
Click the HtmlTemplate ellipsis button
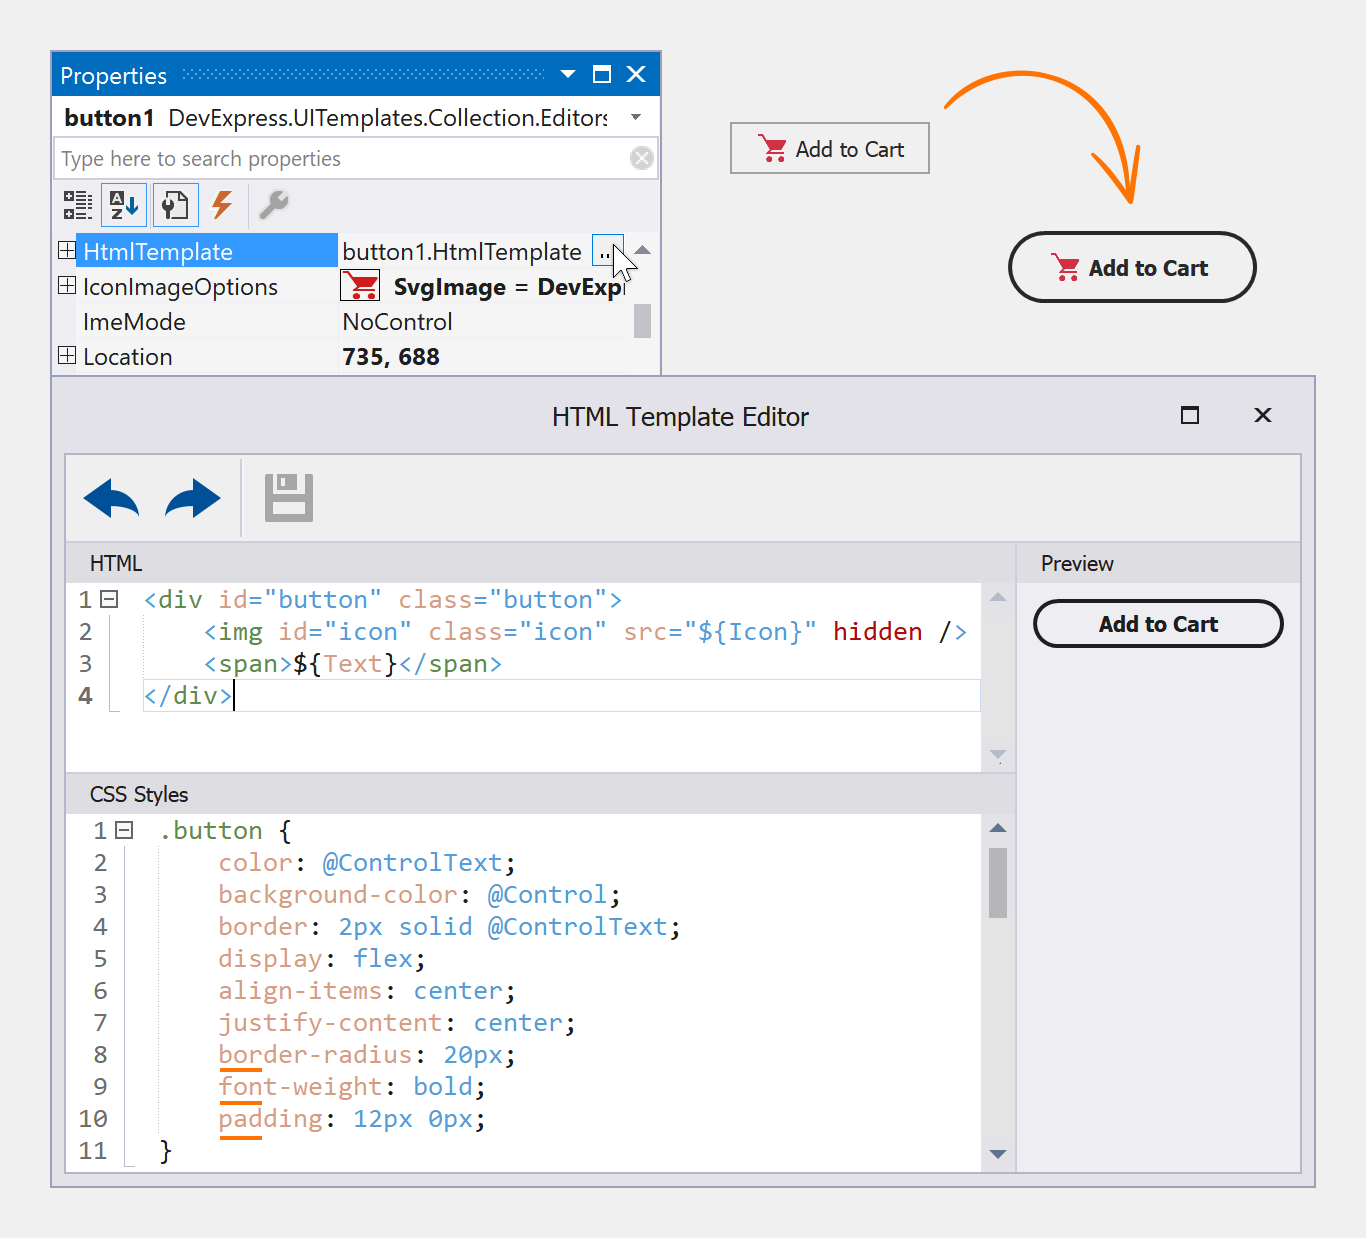coord(605,251)
